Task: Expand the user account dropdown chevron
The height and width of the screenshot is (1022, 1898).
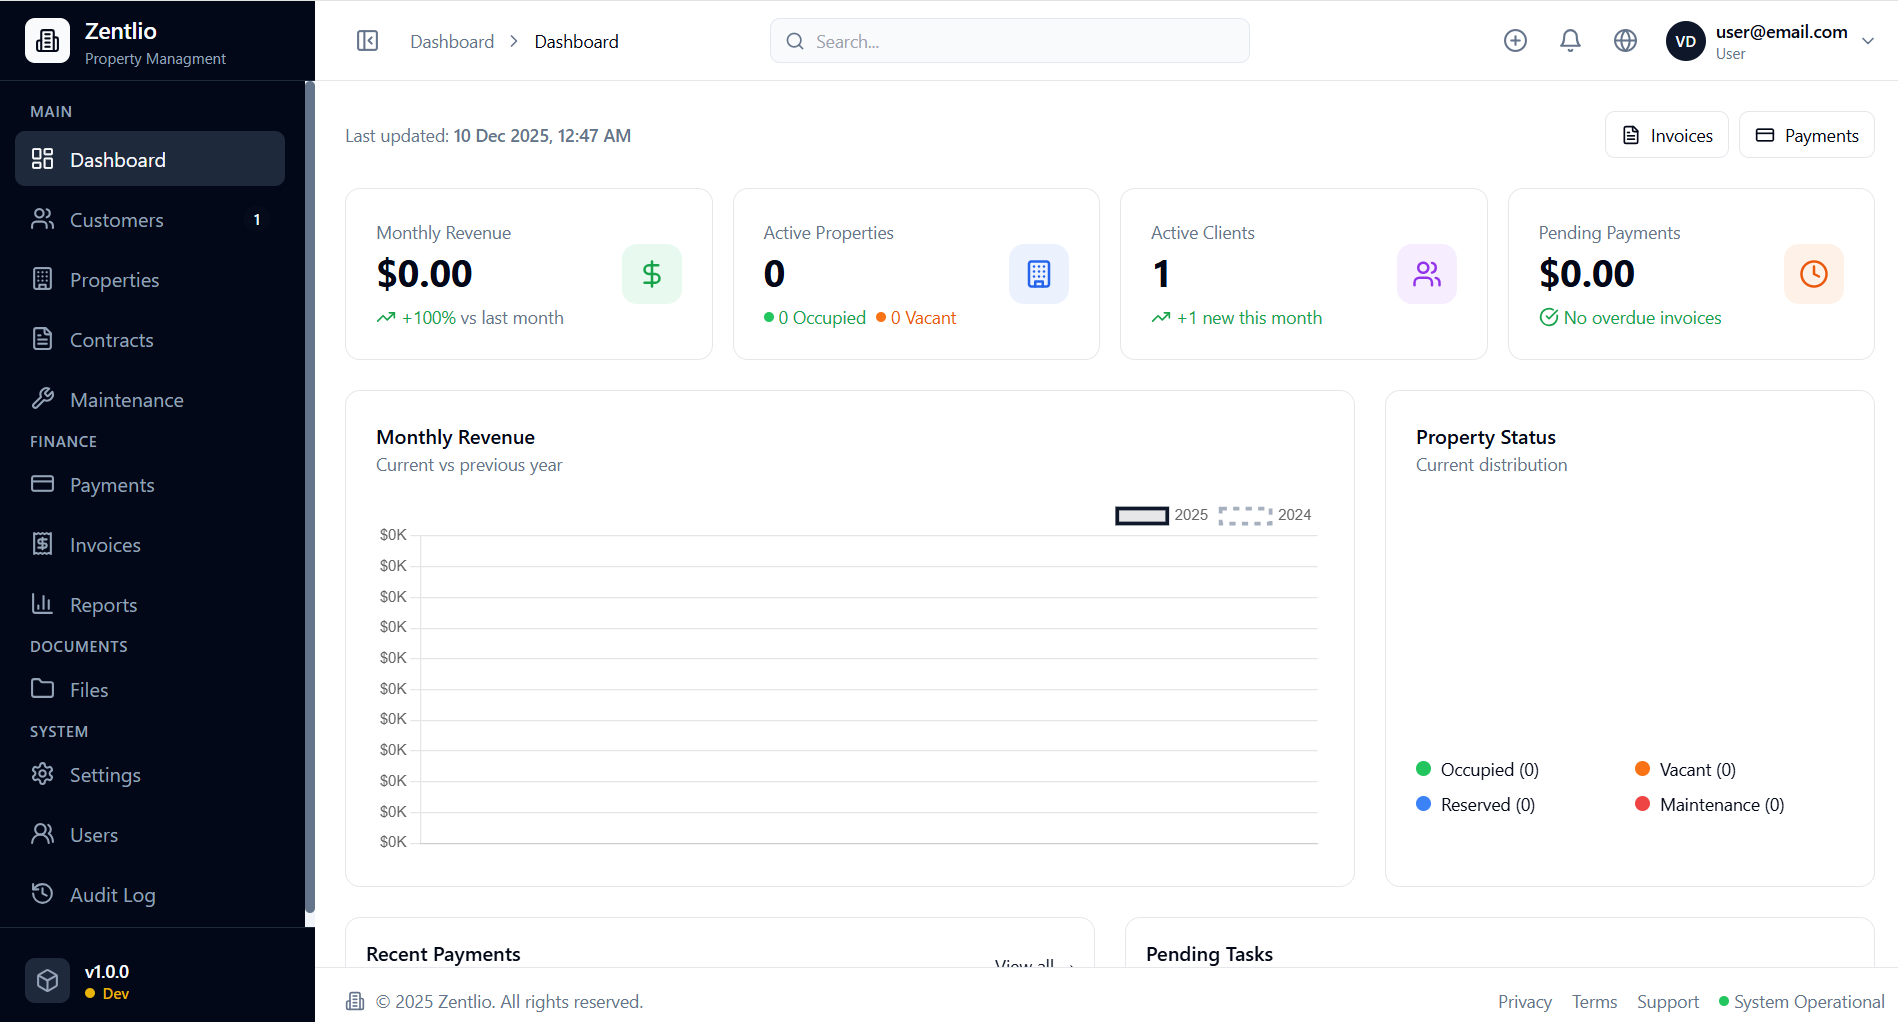Action: 1867,41
